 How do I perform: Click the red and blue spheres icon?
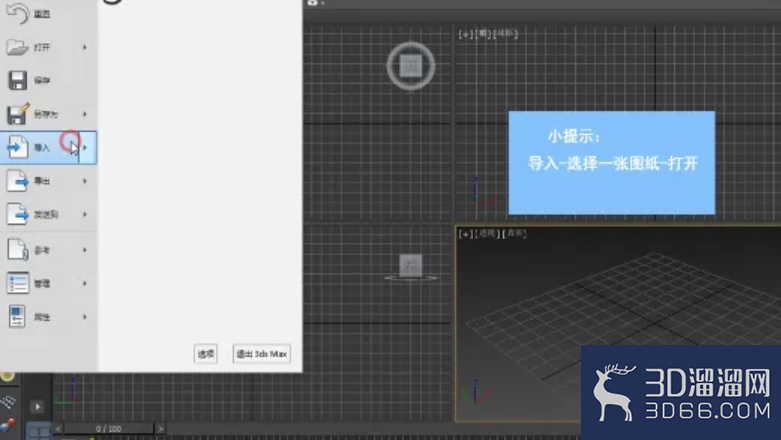[x=7, y=426]
